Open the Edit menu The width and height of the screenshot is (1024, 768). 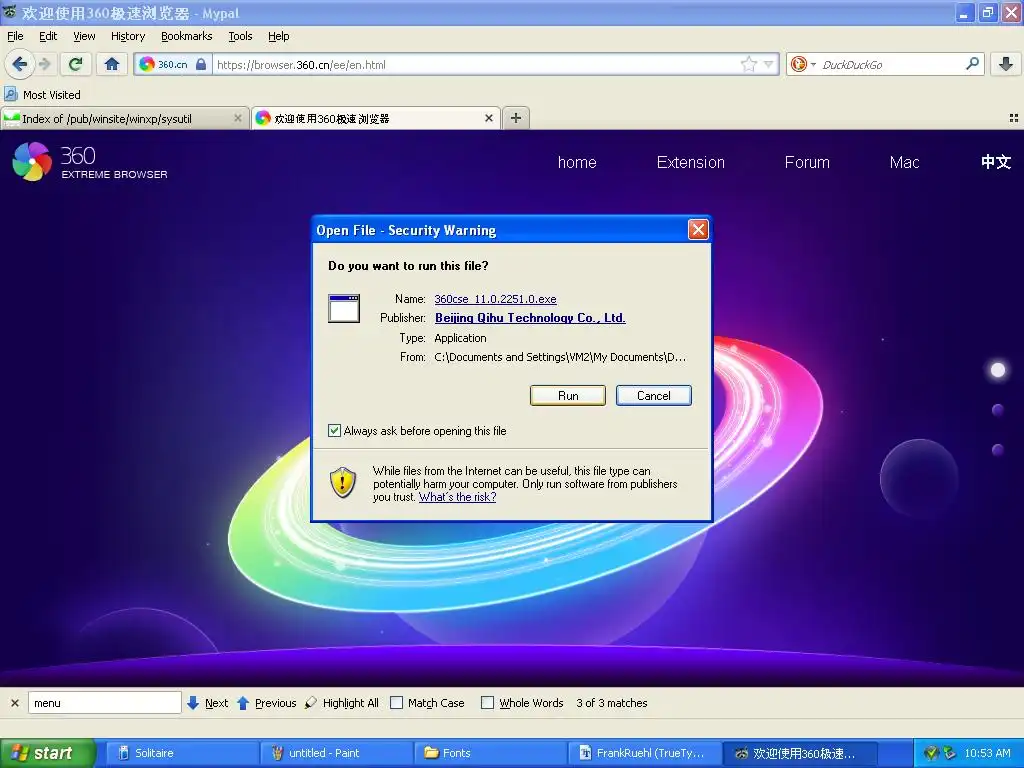[x=48, y=36]
